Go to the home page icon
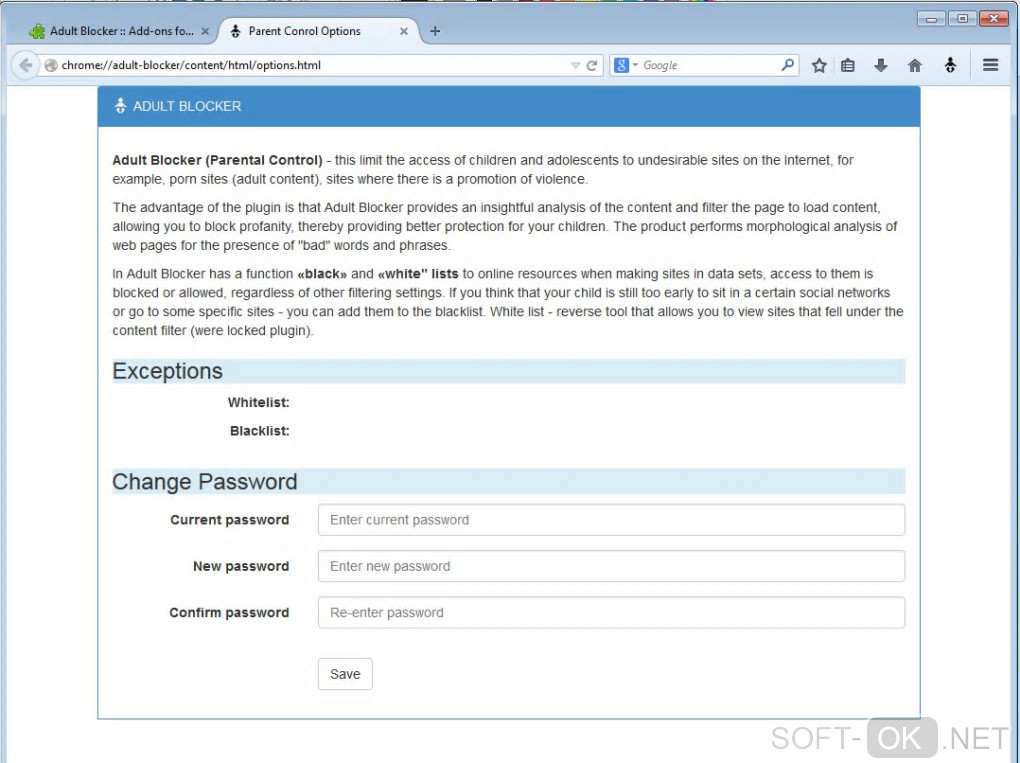Image resolution: width=1020 pixels, height=763 pixels. (x=914, y=66)
